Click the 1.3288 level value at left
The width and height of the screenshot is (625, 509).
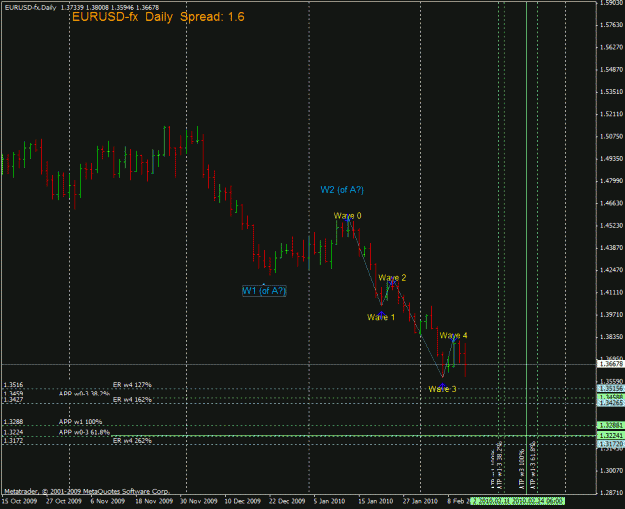click(x=13, y=422)
